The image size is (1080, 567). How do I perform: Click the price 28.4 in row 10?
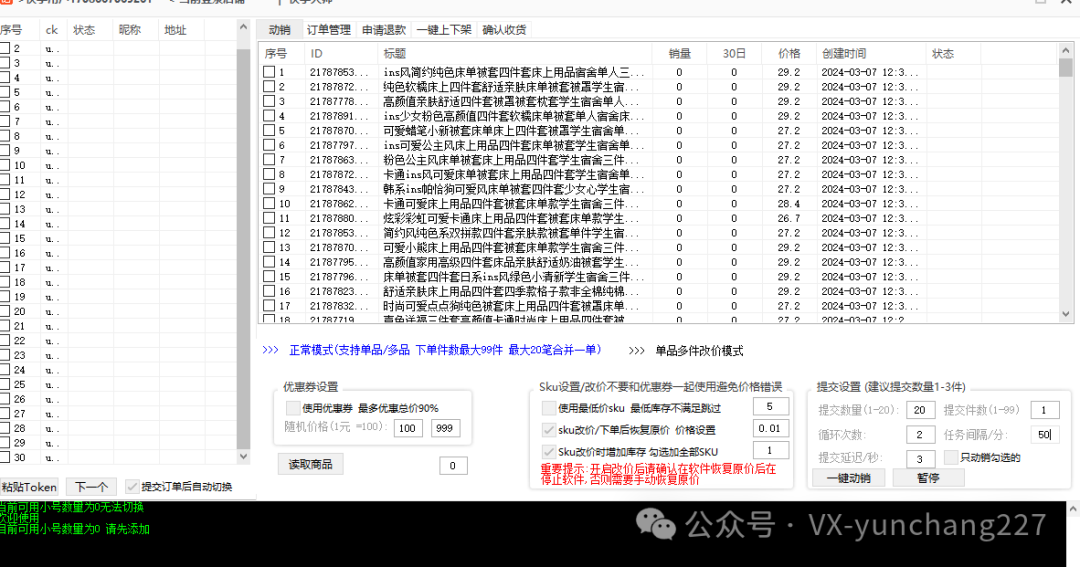click(789, 203)
